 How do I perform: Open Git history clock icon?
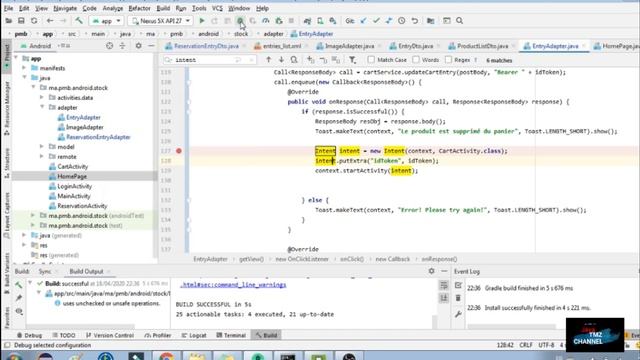pos(402,21)
